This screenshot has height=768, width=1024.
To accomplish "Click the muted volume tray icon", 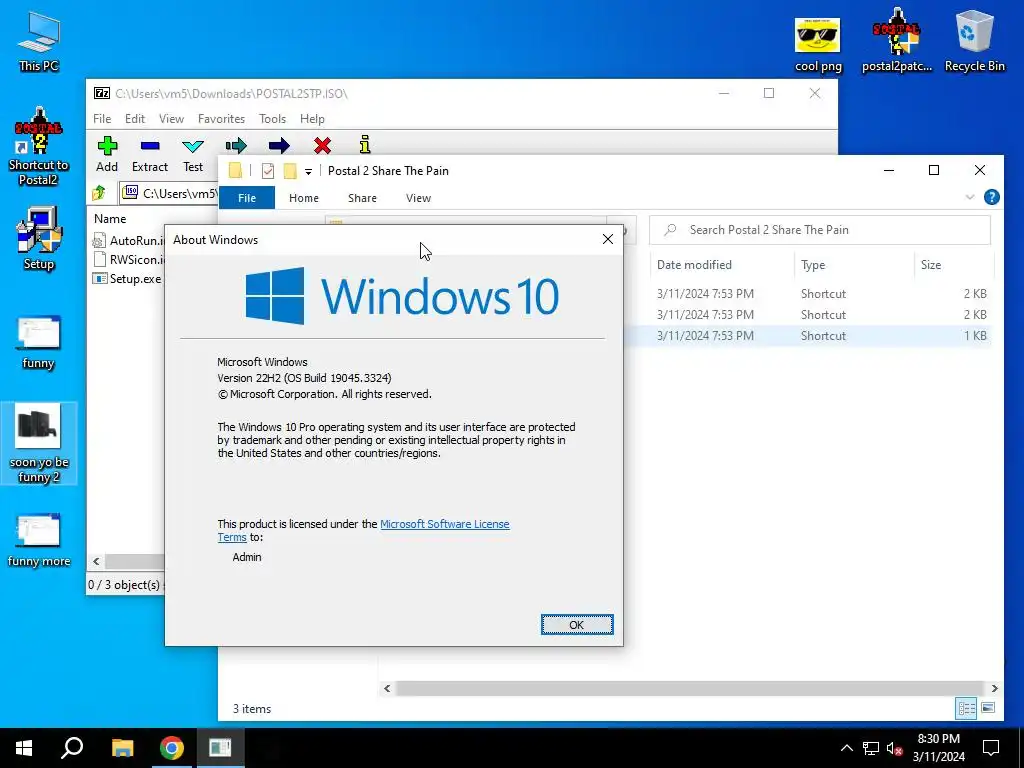I will (x=895, y=748).
